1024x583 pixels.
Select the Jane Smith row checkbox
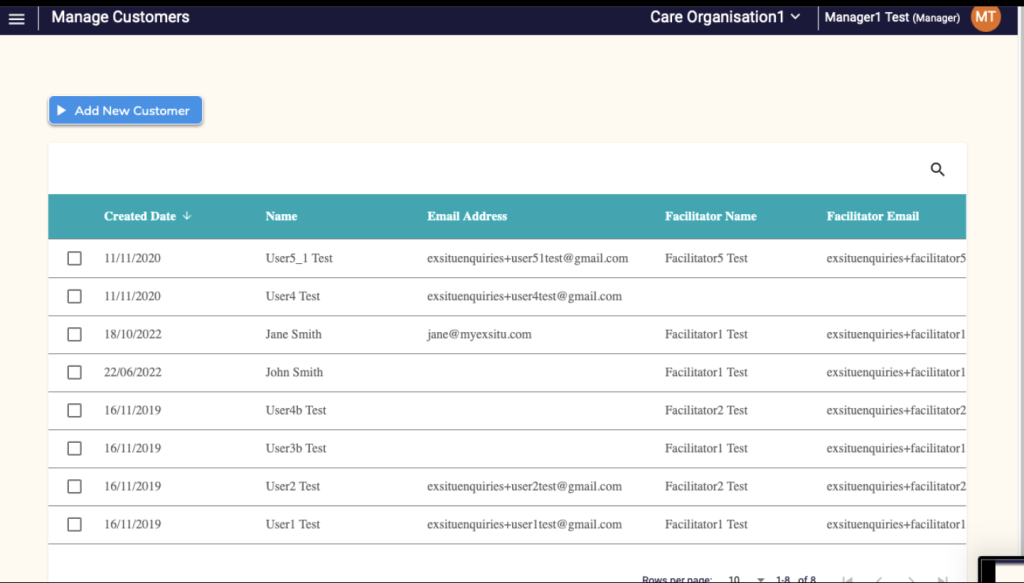[75, 335]
